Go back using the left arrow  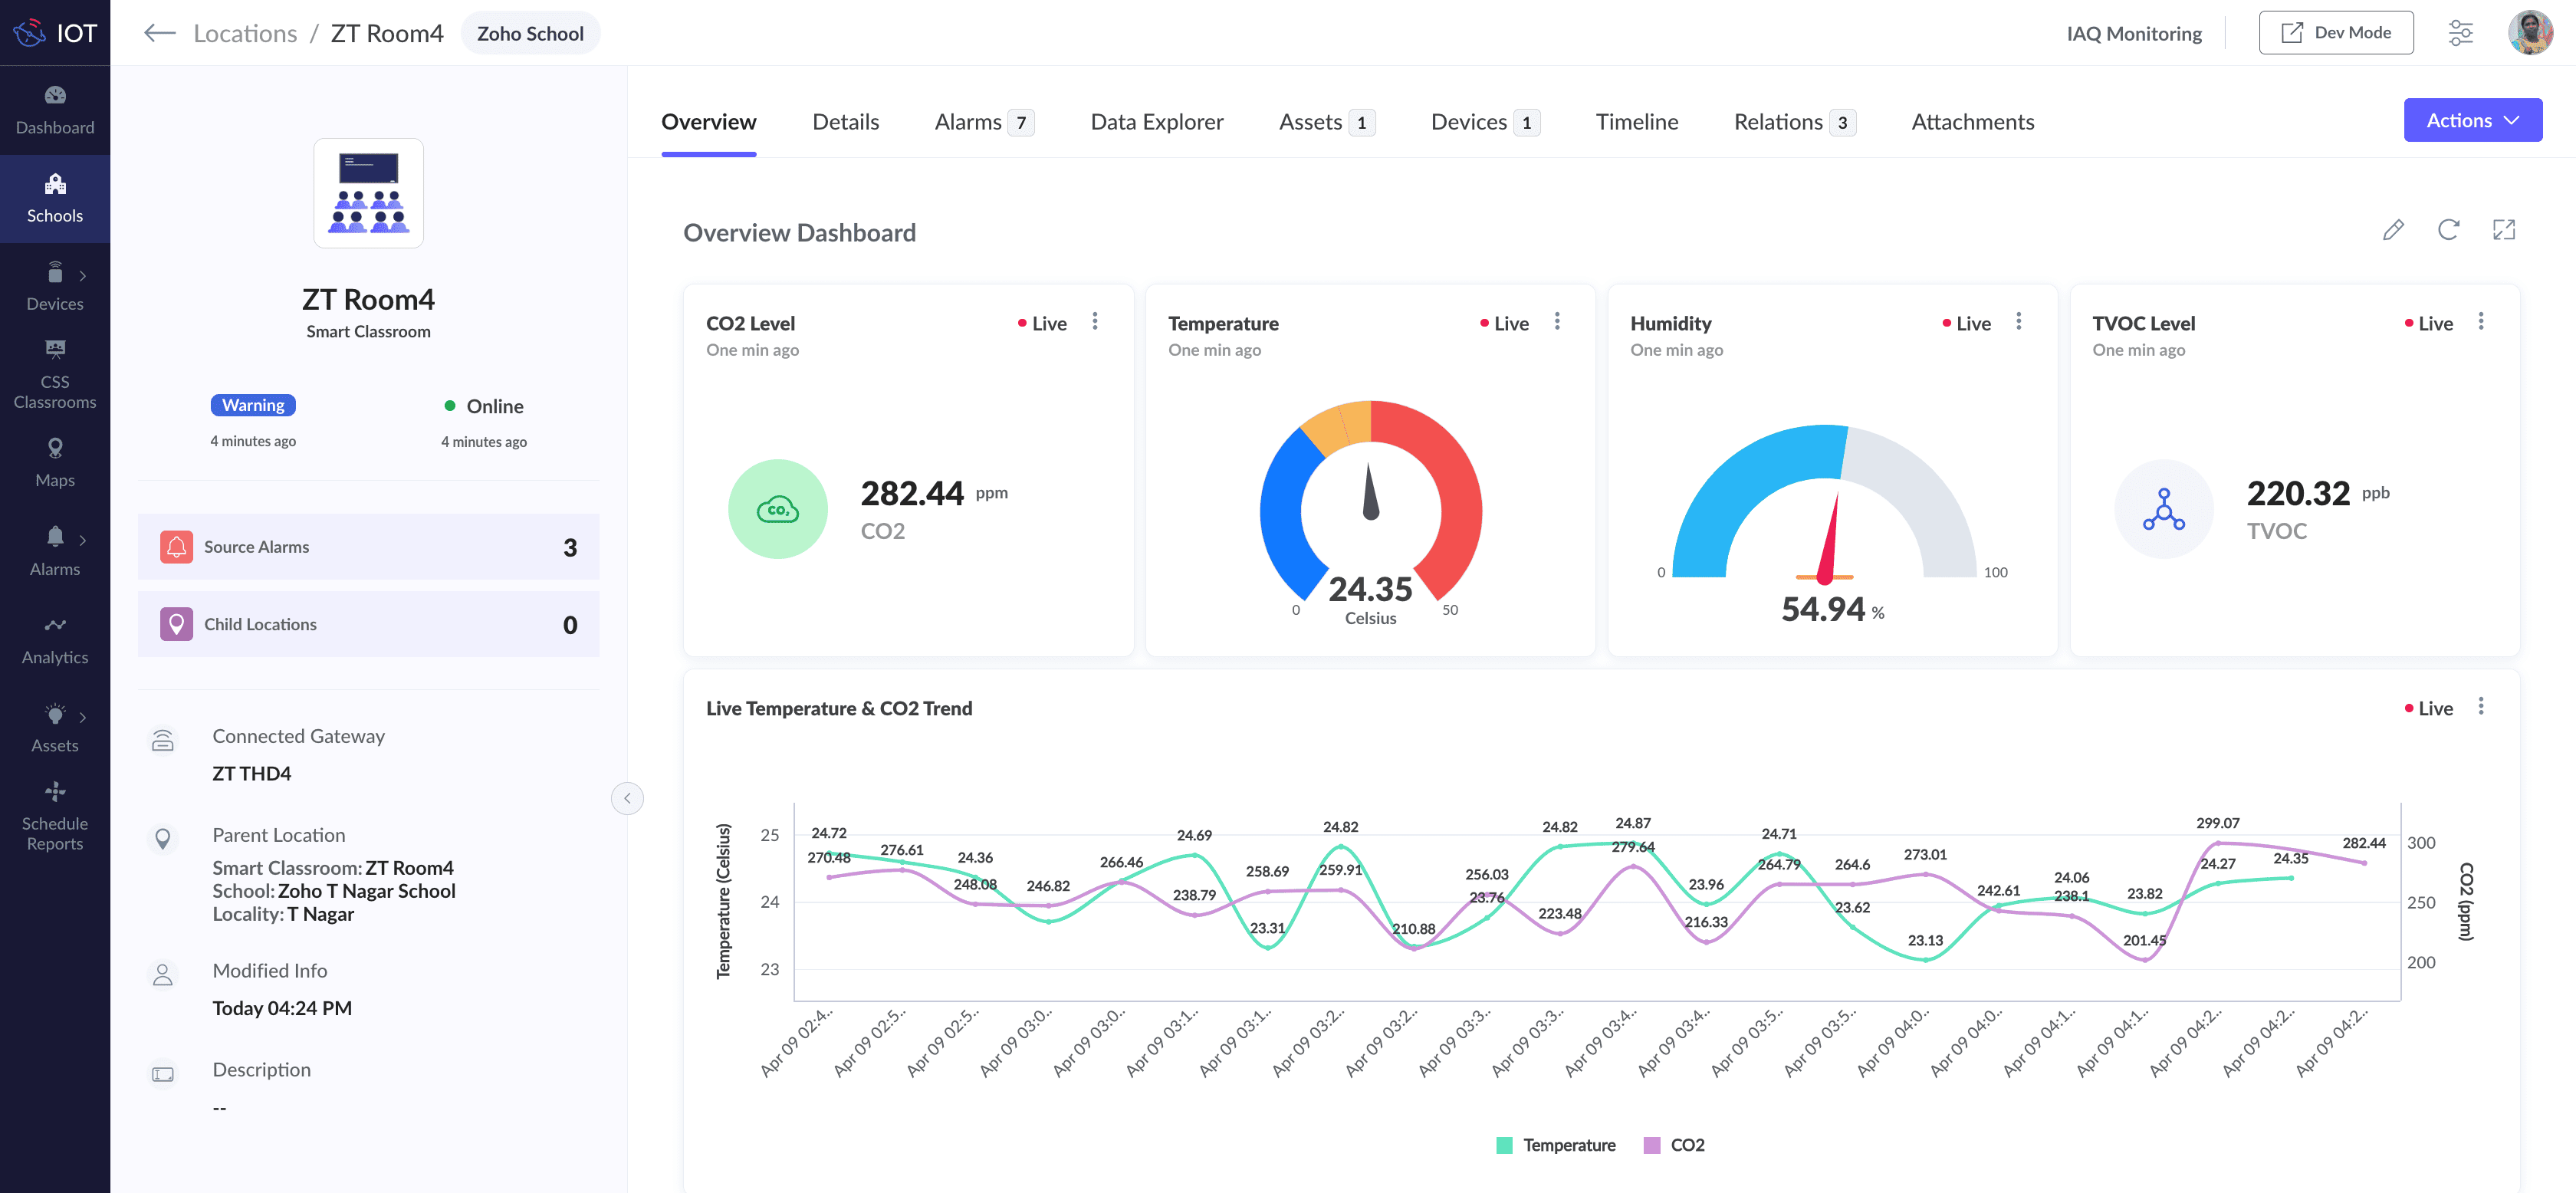[159, 33]
